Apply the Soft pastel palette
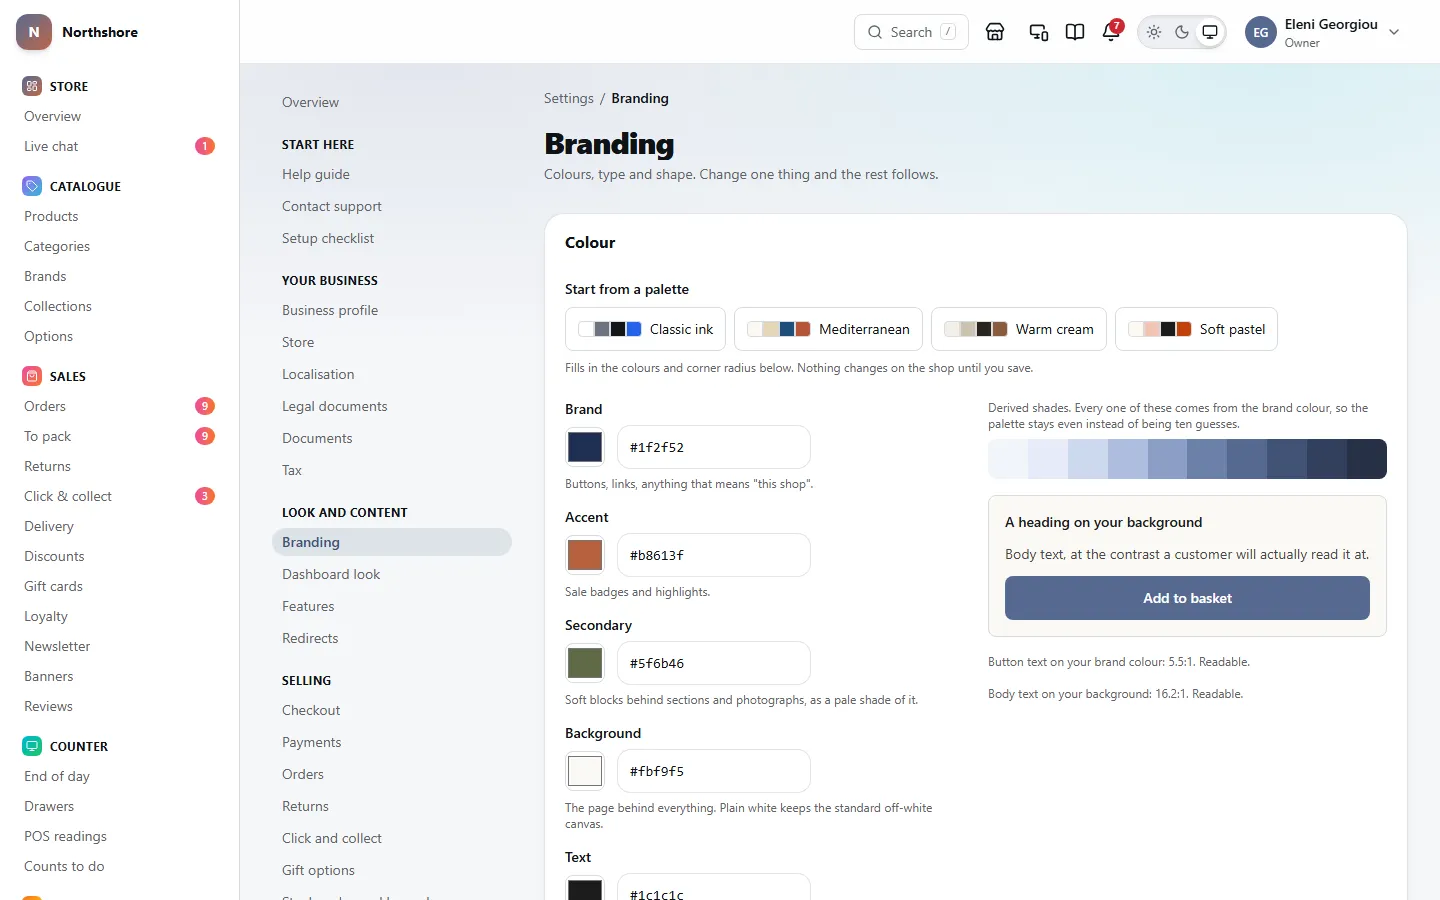 pyautogui.click(x=1196, y=329)
